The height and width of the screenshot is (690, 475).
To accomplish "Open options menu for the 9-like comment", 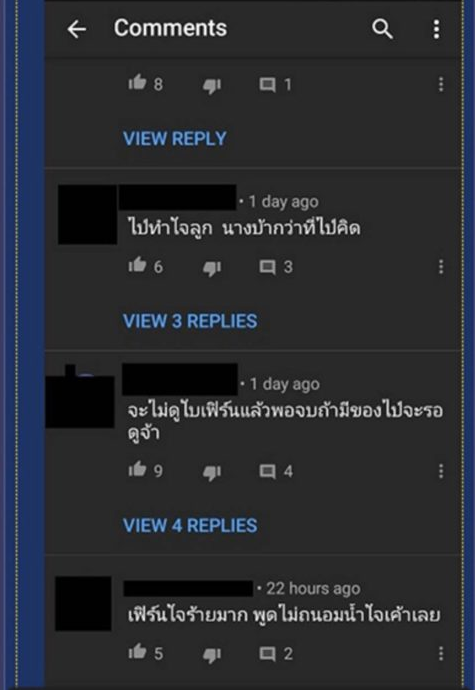I will point(441,471).
